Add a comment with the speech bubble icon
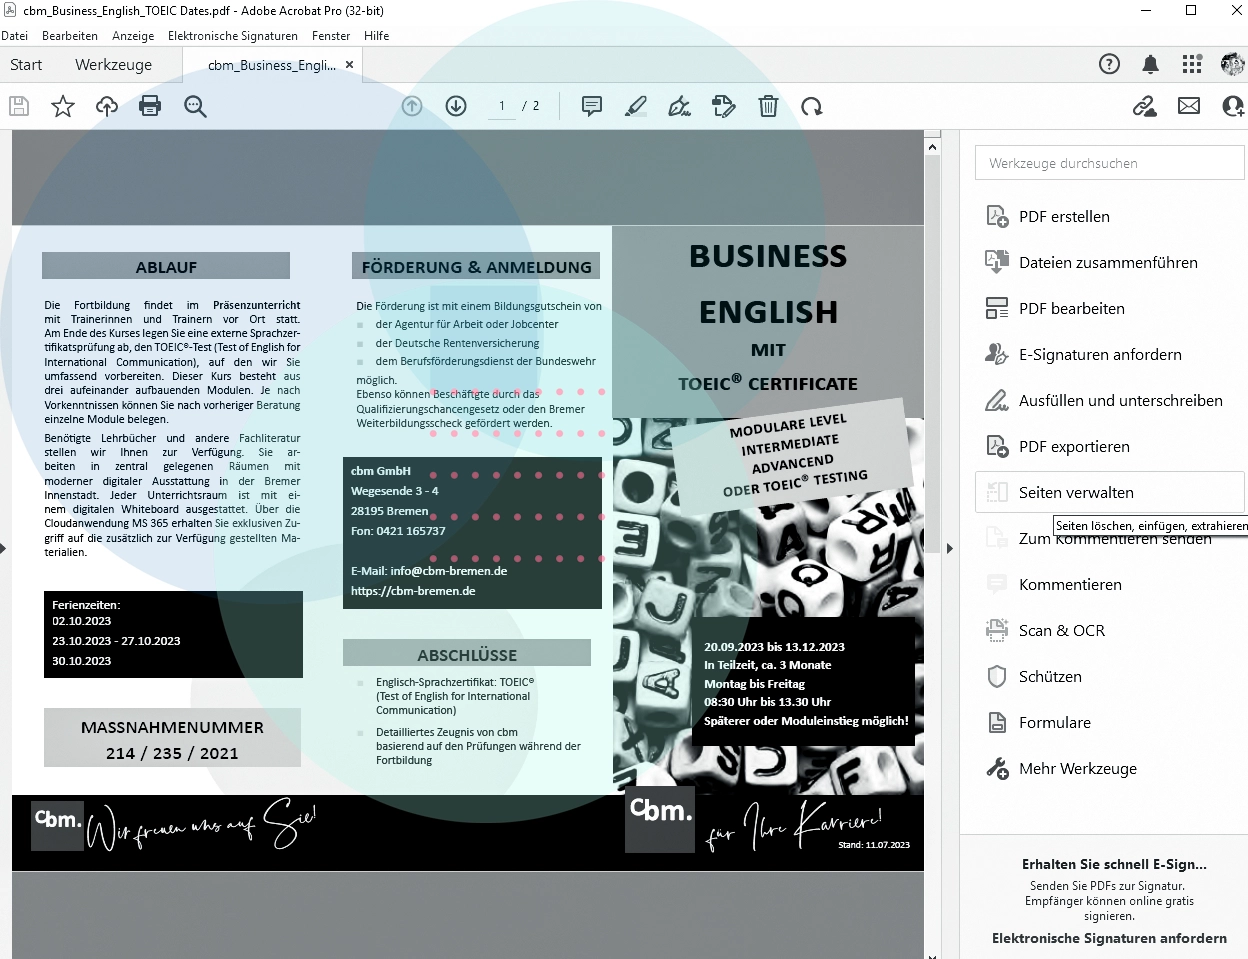The height and width of the screenshot is (959, 1248). 592,106
